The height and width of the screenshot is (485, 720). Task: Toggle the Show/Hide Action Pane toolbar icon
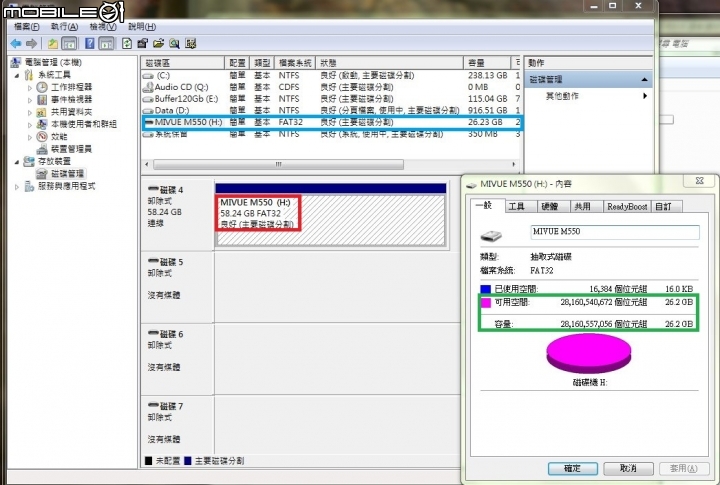[x=106, y=44]
